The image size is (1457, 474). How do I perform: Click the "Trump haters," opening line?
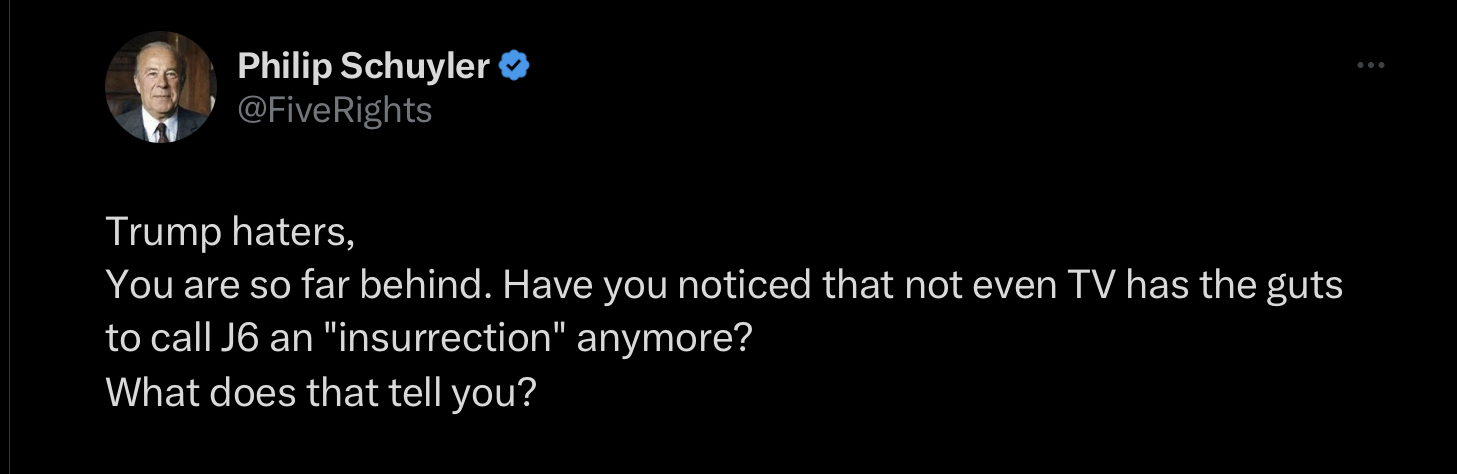tap(230, 233)
